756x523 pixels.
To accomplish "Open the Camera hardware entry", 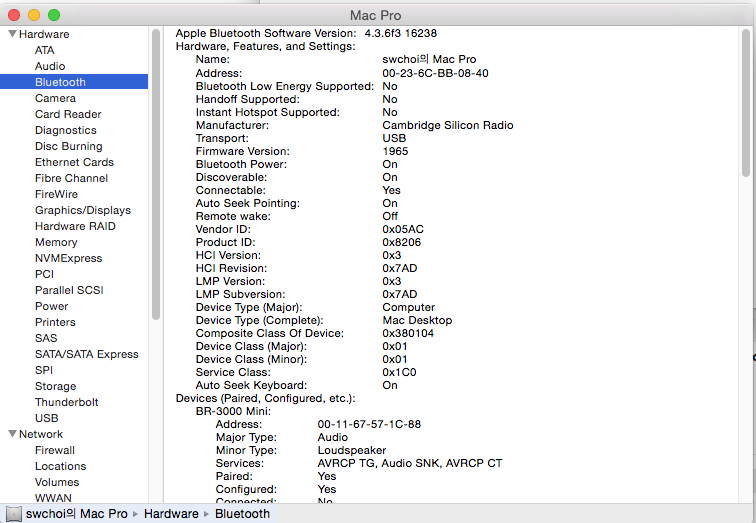I will pyautogui.click(x=55, y=98).
